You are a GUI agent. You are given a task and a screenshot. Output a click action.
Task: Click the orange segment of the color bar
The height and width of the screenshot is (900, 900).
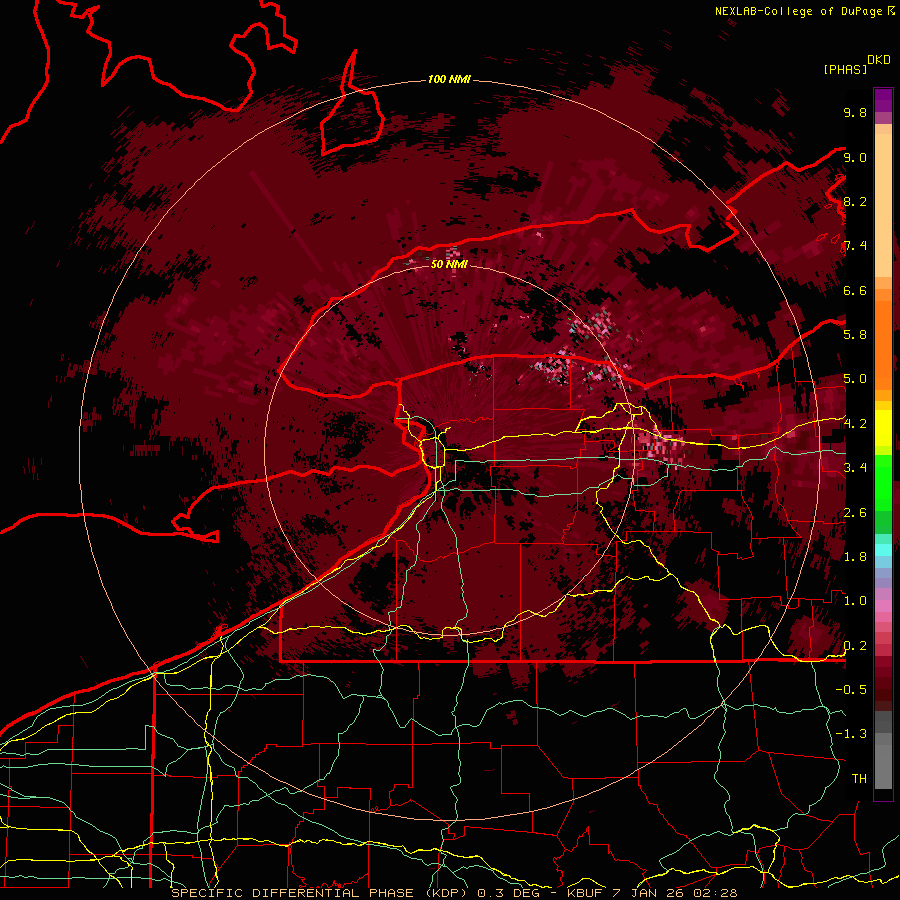pyautogui.click(x=883, y=339)
